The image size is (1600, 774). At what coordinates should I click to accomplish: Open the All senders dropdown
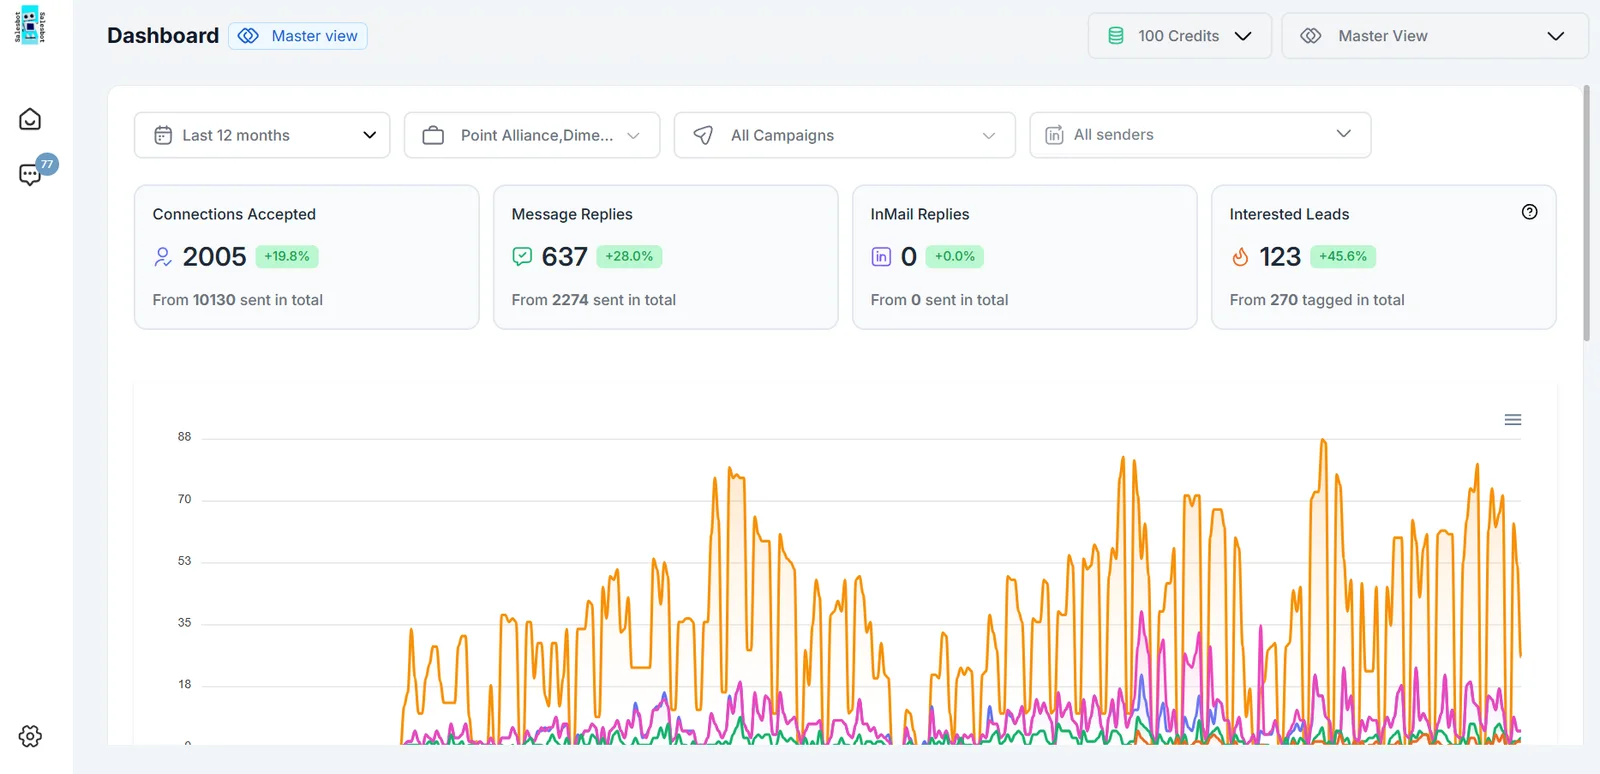[x=1200, y=135]
